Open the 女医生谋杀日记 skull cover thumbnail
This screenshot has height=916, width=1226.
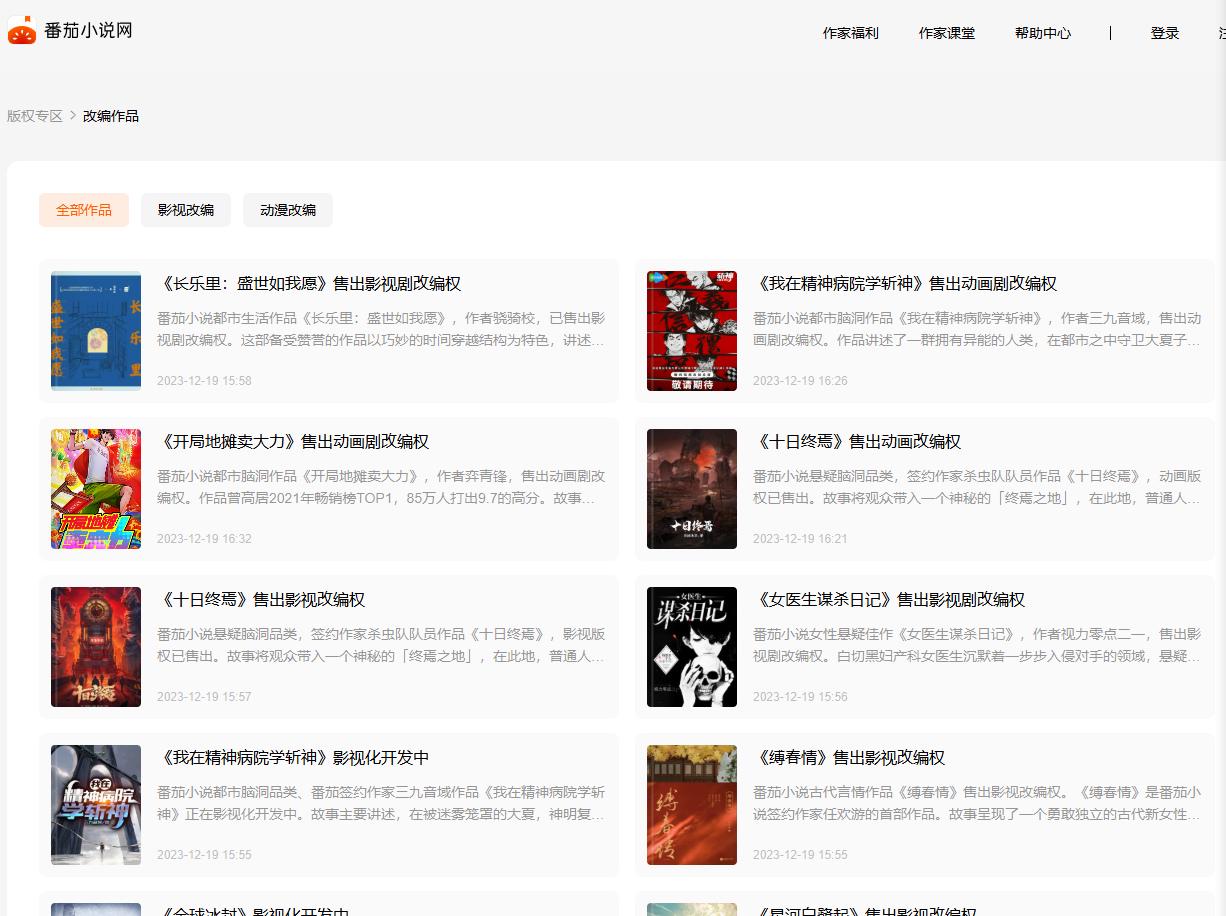pyautogui.click(x=692, y=647)
